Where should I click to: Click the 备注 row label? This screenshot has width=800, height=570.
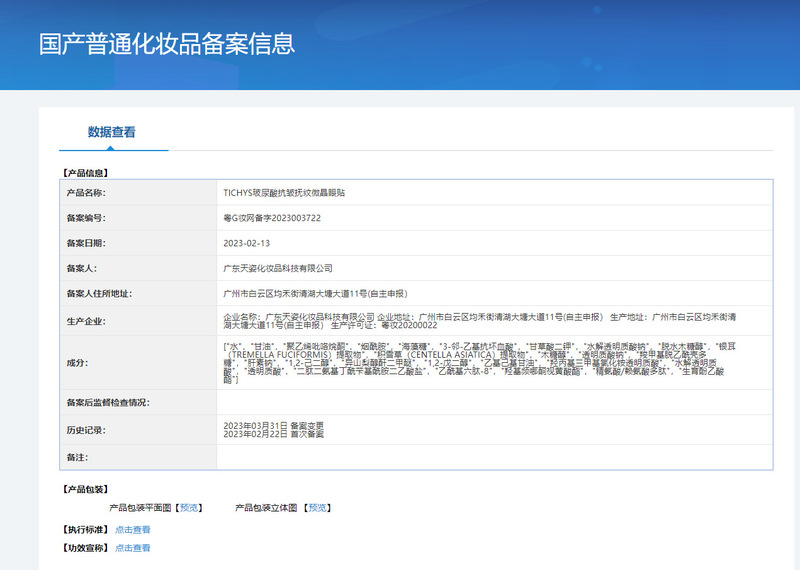point(77,457)
